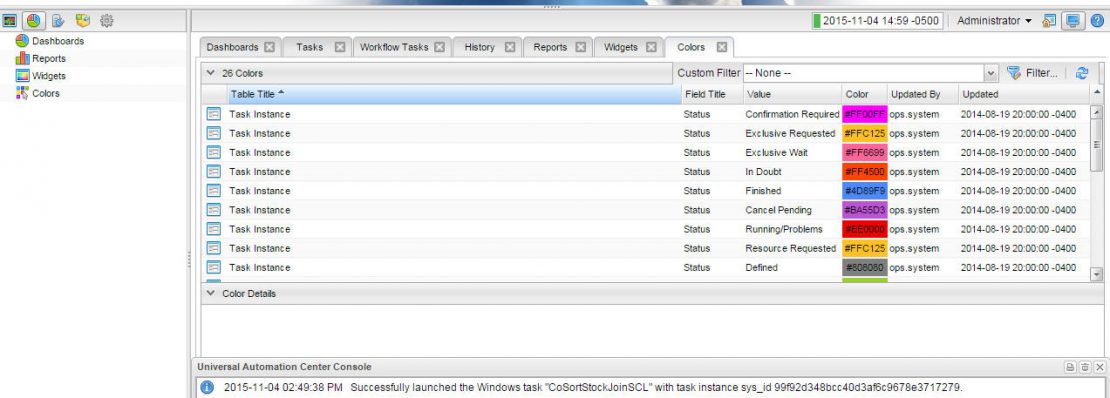Screen dimensions: 1110x398
Task: Toggle the monitor view icon in header
Action: [1072, 21]
